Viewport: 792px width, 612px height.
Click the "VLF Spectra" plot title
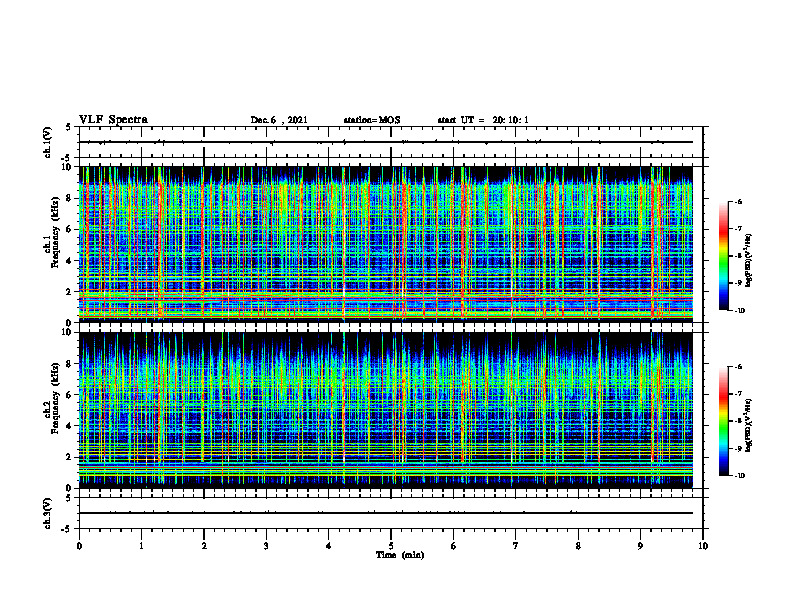pos(113,120)
